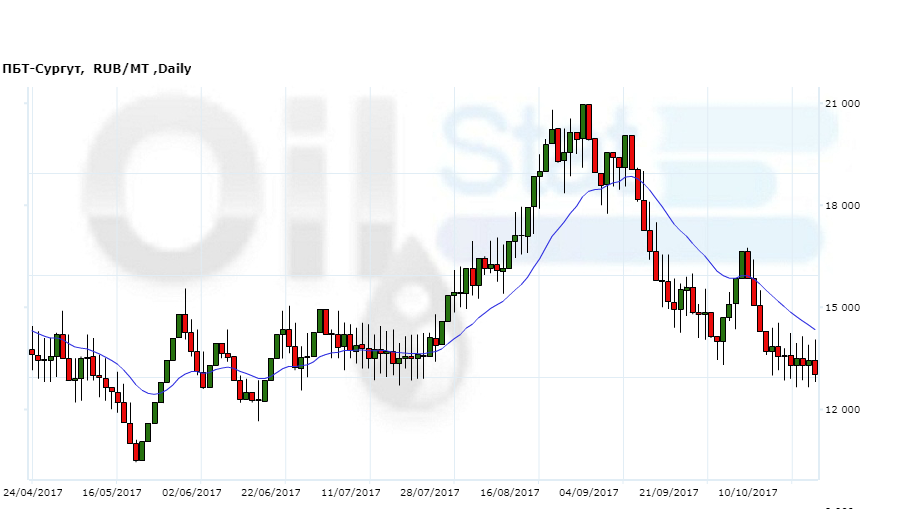The width and height of the screenshot is (909, 509).
Task: Click the 15 000 price axis label
Action: pos(842,308)
